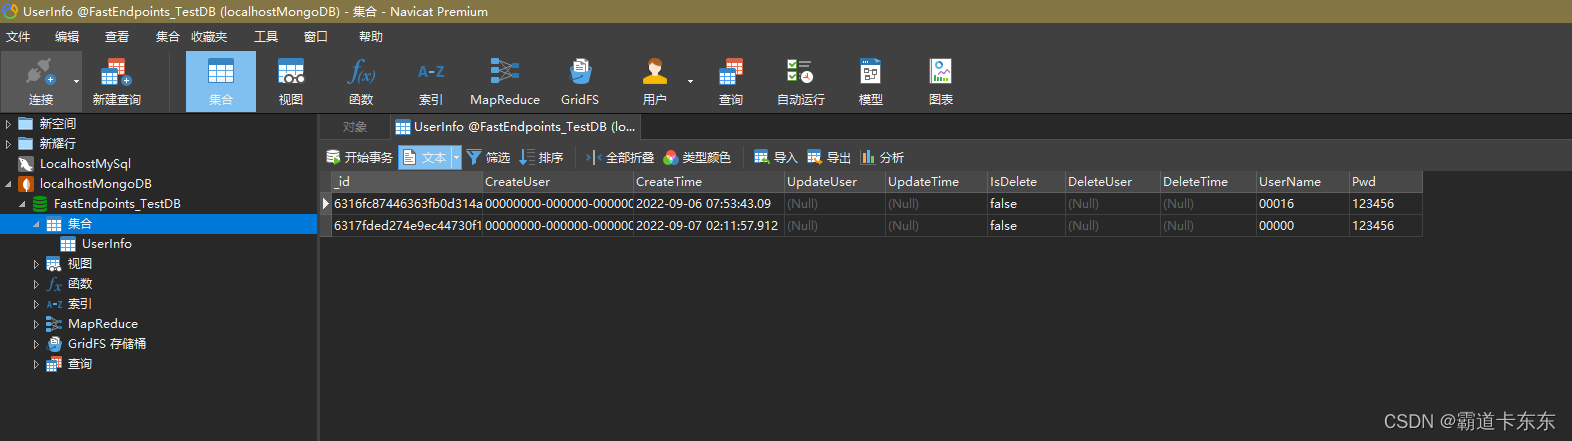Collapse the 集合 tree node
Image resolution: width=1572 pixels, height=441 pixels.
click(x=36, y=224)
